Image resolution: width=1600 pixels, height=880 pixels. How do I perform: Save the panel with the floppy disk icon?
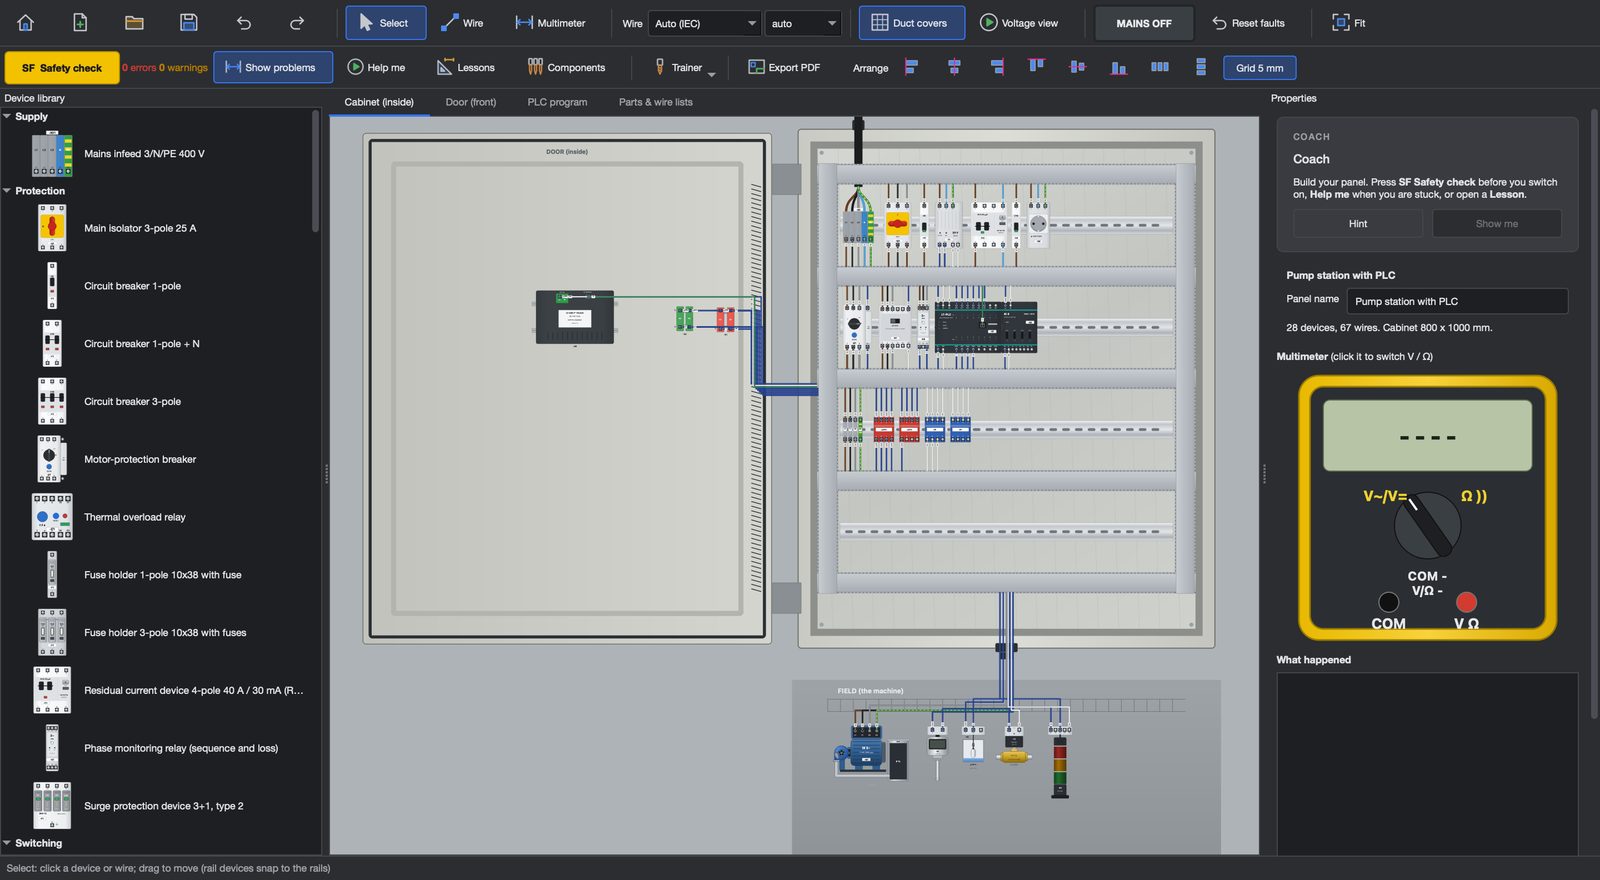coord(188,23)
